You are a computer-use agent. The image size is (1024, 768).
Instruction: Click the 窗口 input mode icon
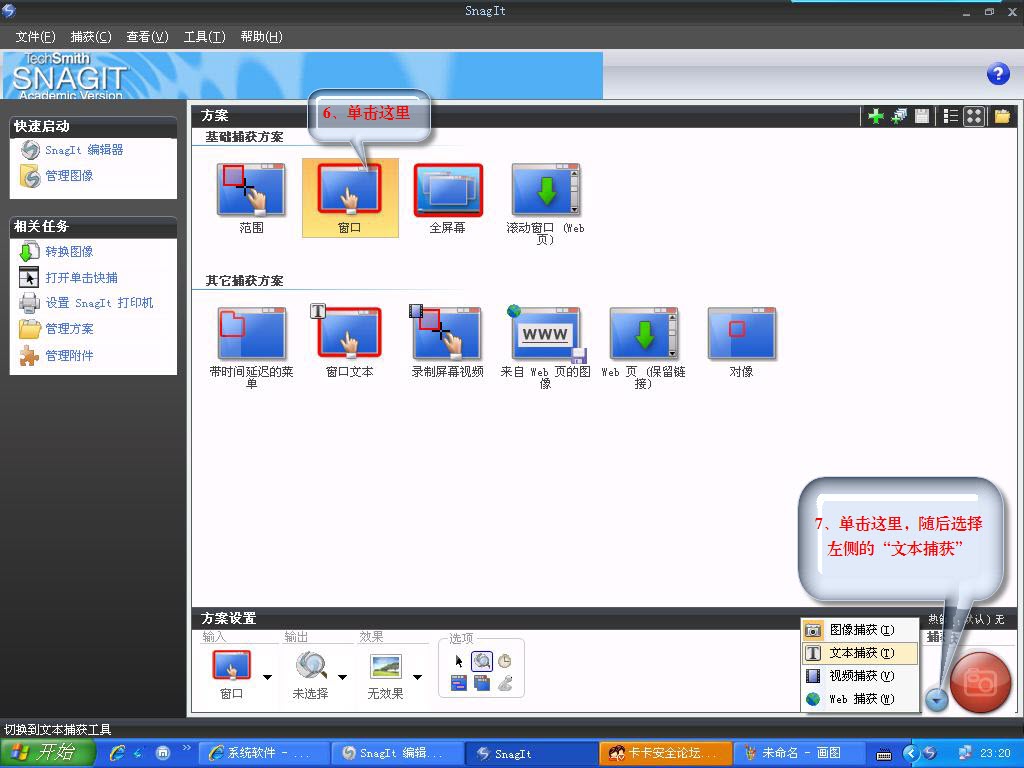[x=231, y=667]
